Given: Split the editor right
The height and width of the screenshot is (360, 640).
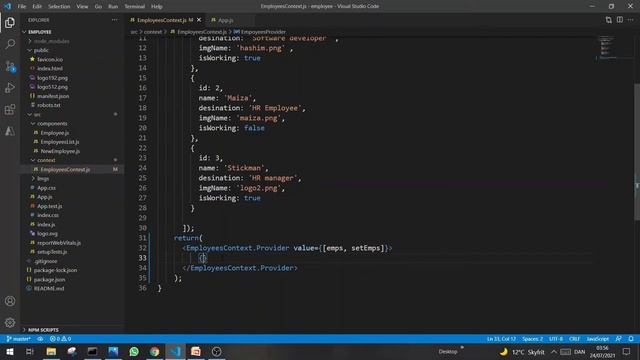Looking at the screenshot, I should coord(620,20).
